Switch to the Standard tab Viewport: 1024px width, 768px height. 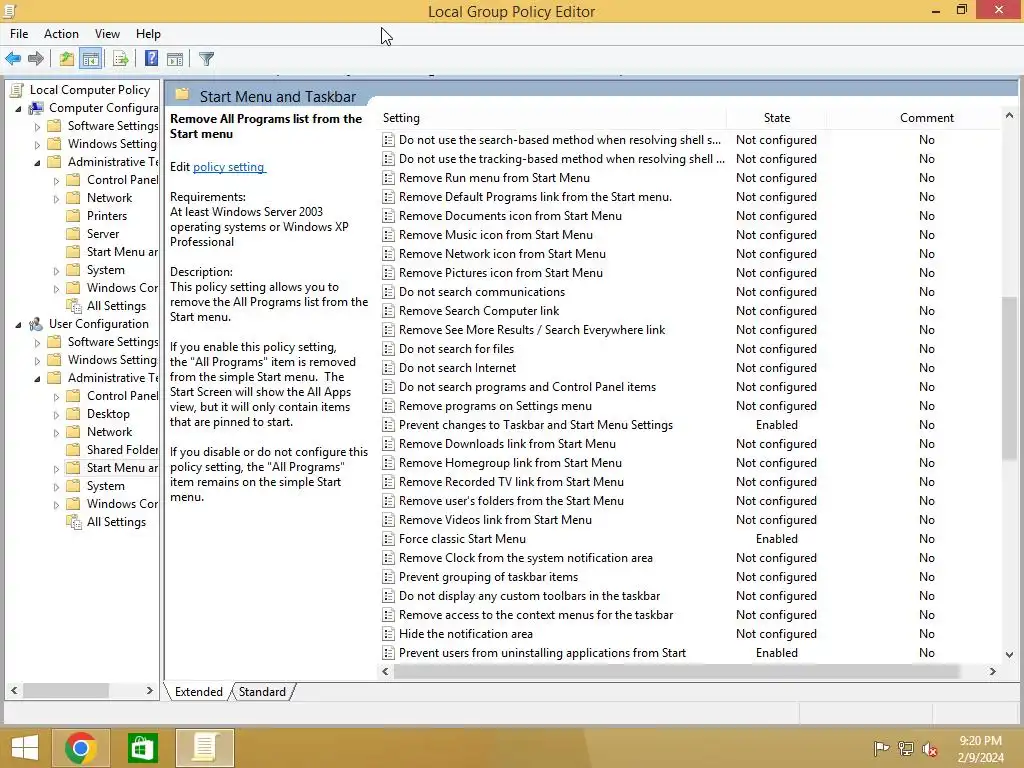pyautogui.click(x=262, y=692)
